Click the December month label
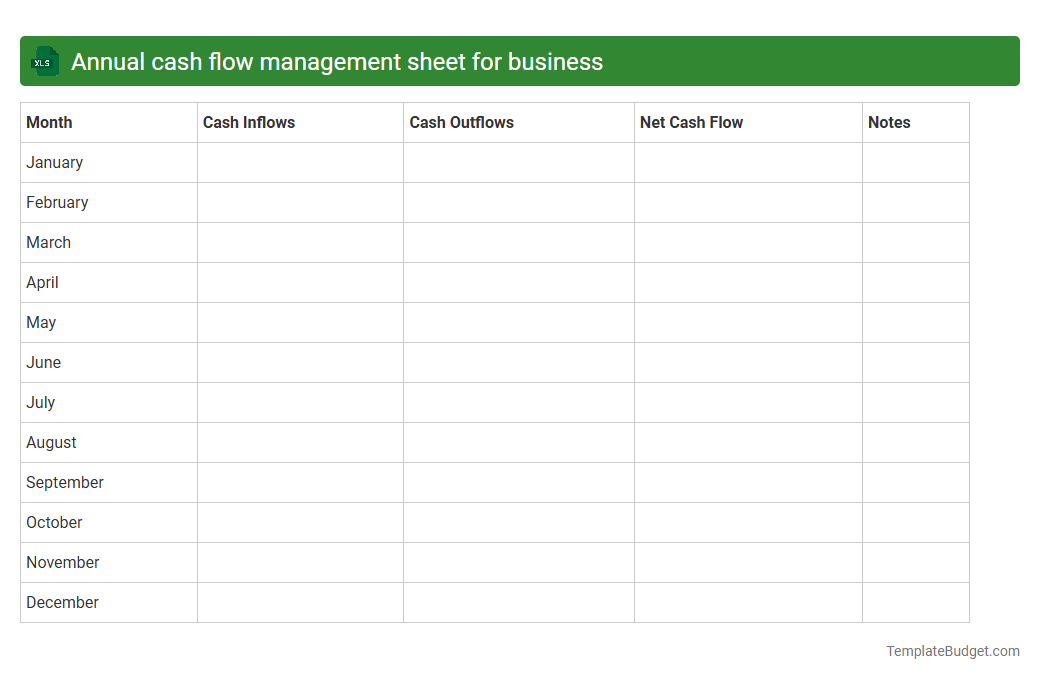 point(62,602)
